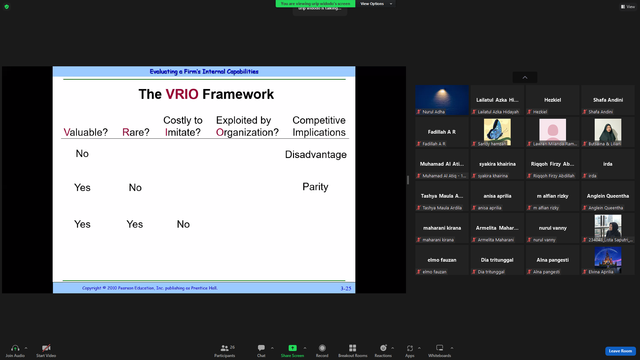Click Armelita Maharani's participant tile
Screen dimensions: 640x360
[x=497, y=228]
